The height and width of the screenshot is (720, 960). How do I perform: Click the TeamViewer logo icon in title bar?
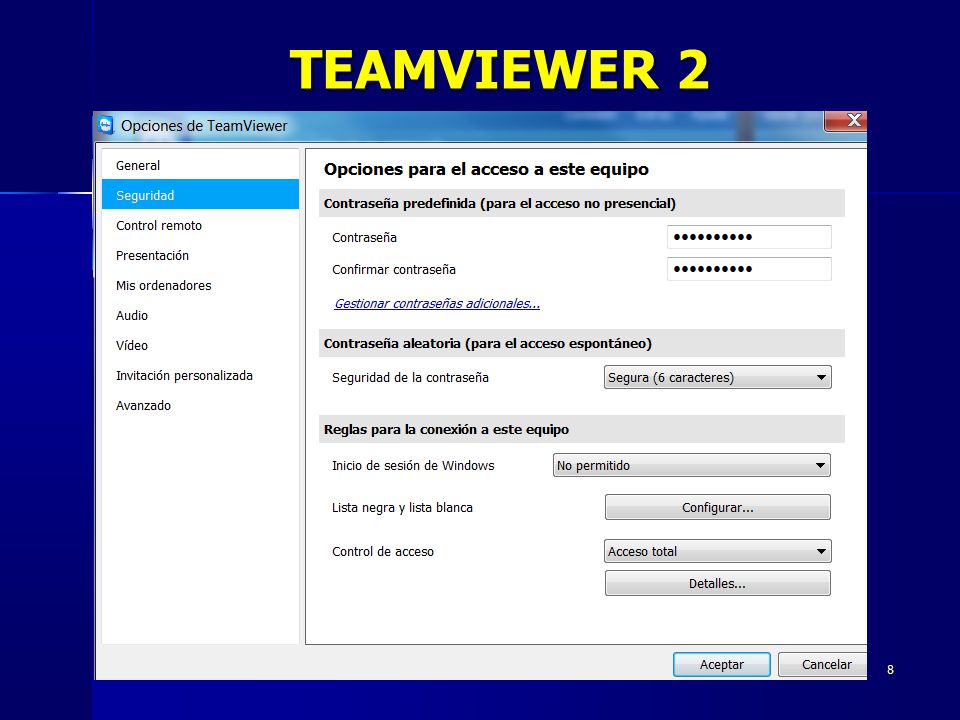pos(106,126)
